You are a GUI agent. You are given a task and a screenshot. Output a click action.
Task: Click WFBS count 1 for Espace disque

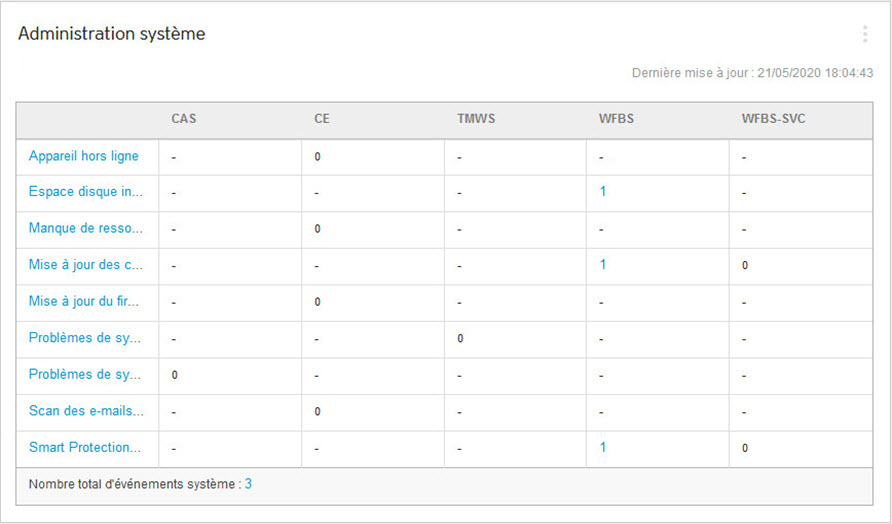click(x=603, y=192)
